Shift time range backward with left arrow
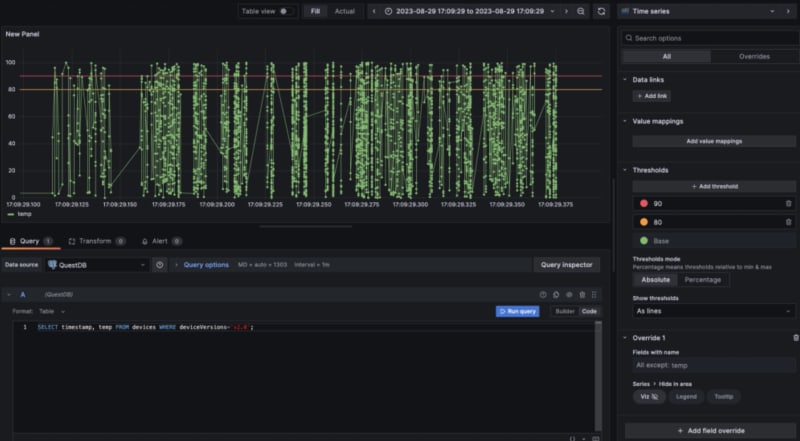Screen dimensions: 800x441 tap(374, 11)
